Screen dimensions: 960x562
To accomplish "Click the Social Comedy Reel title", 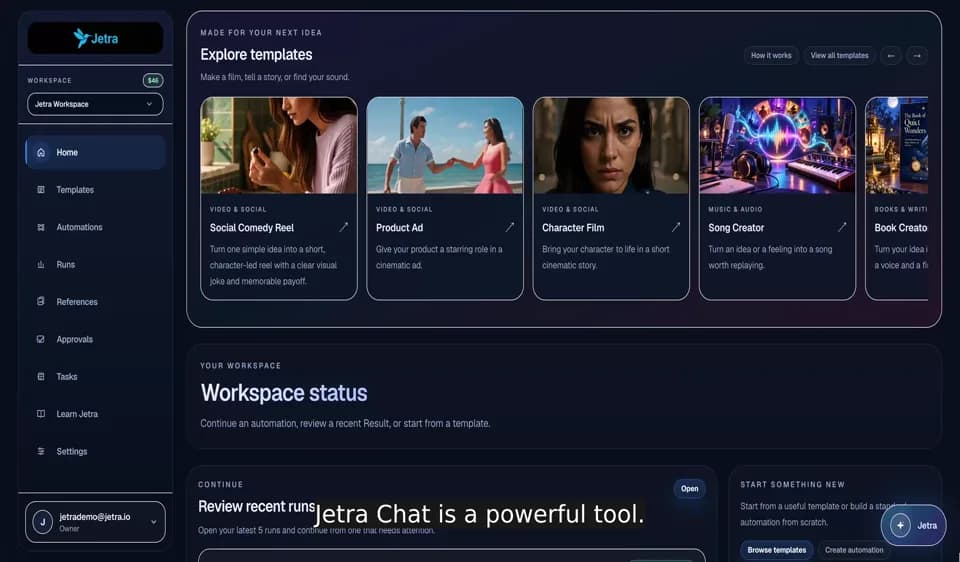I will (252, 228).
